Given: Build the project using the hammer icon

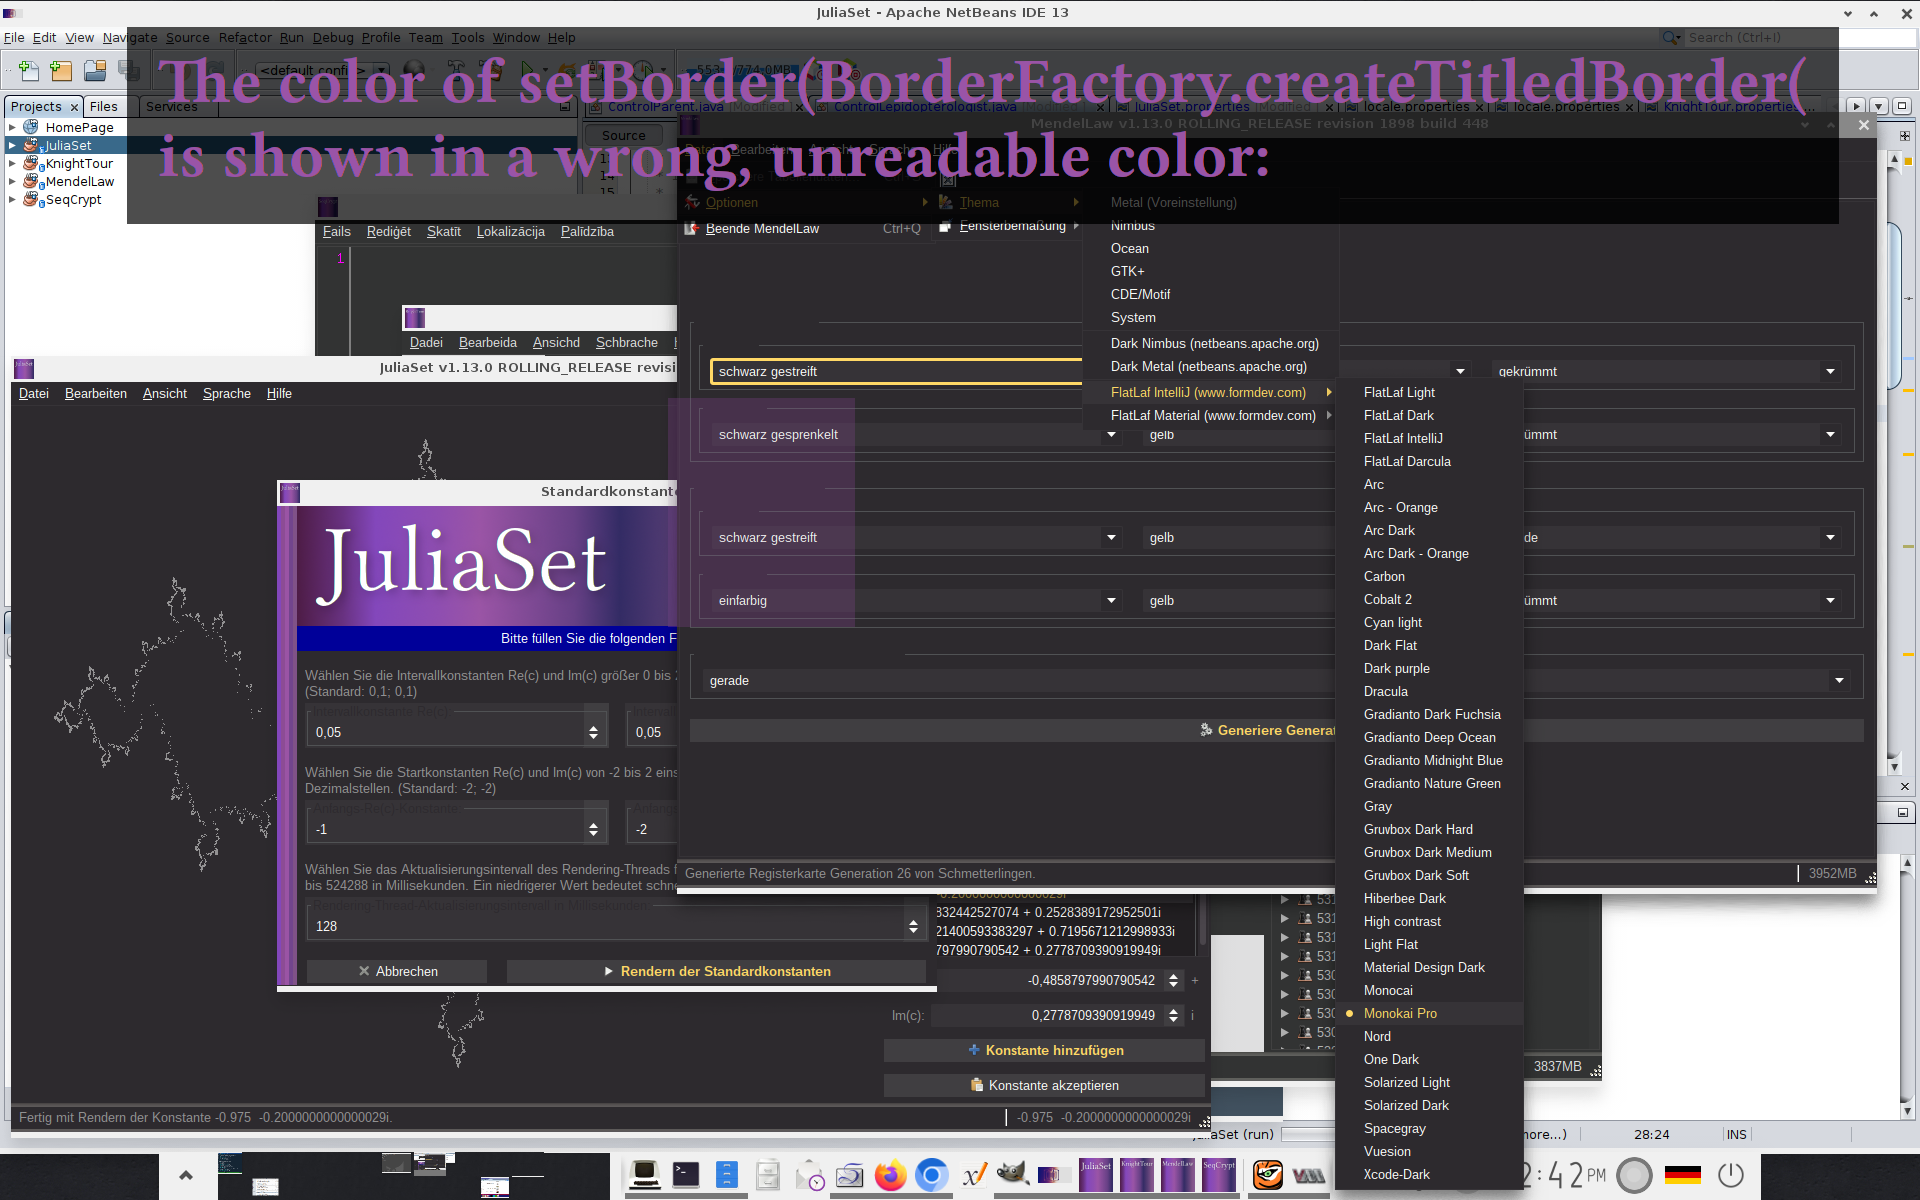Looking at the screenshot, I should 458,70.
